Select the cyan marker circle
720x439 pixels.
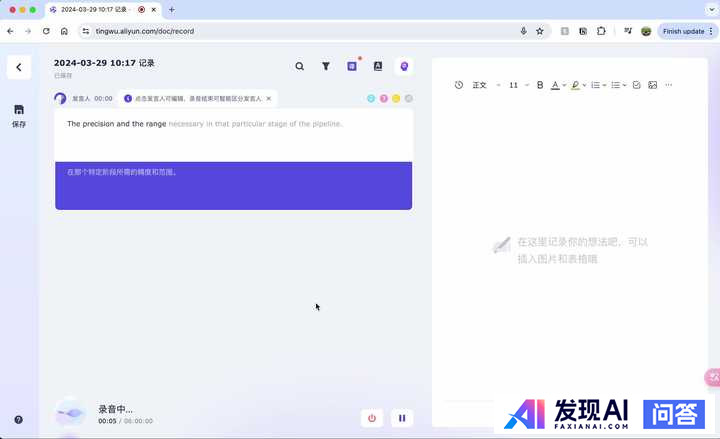(x=371, y=98)
